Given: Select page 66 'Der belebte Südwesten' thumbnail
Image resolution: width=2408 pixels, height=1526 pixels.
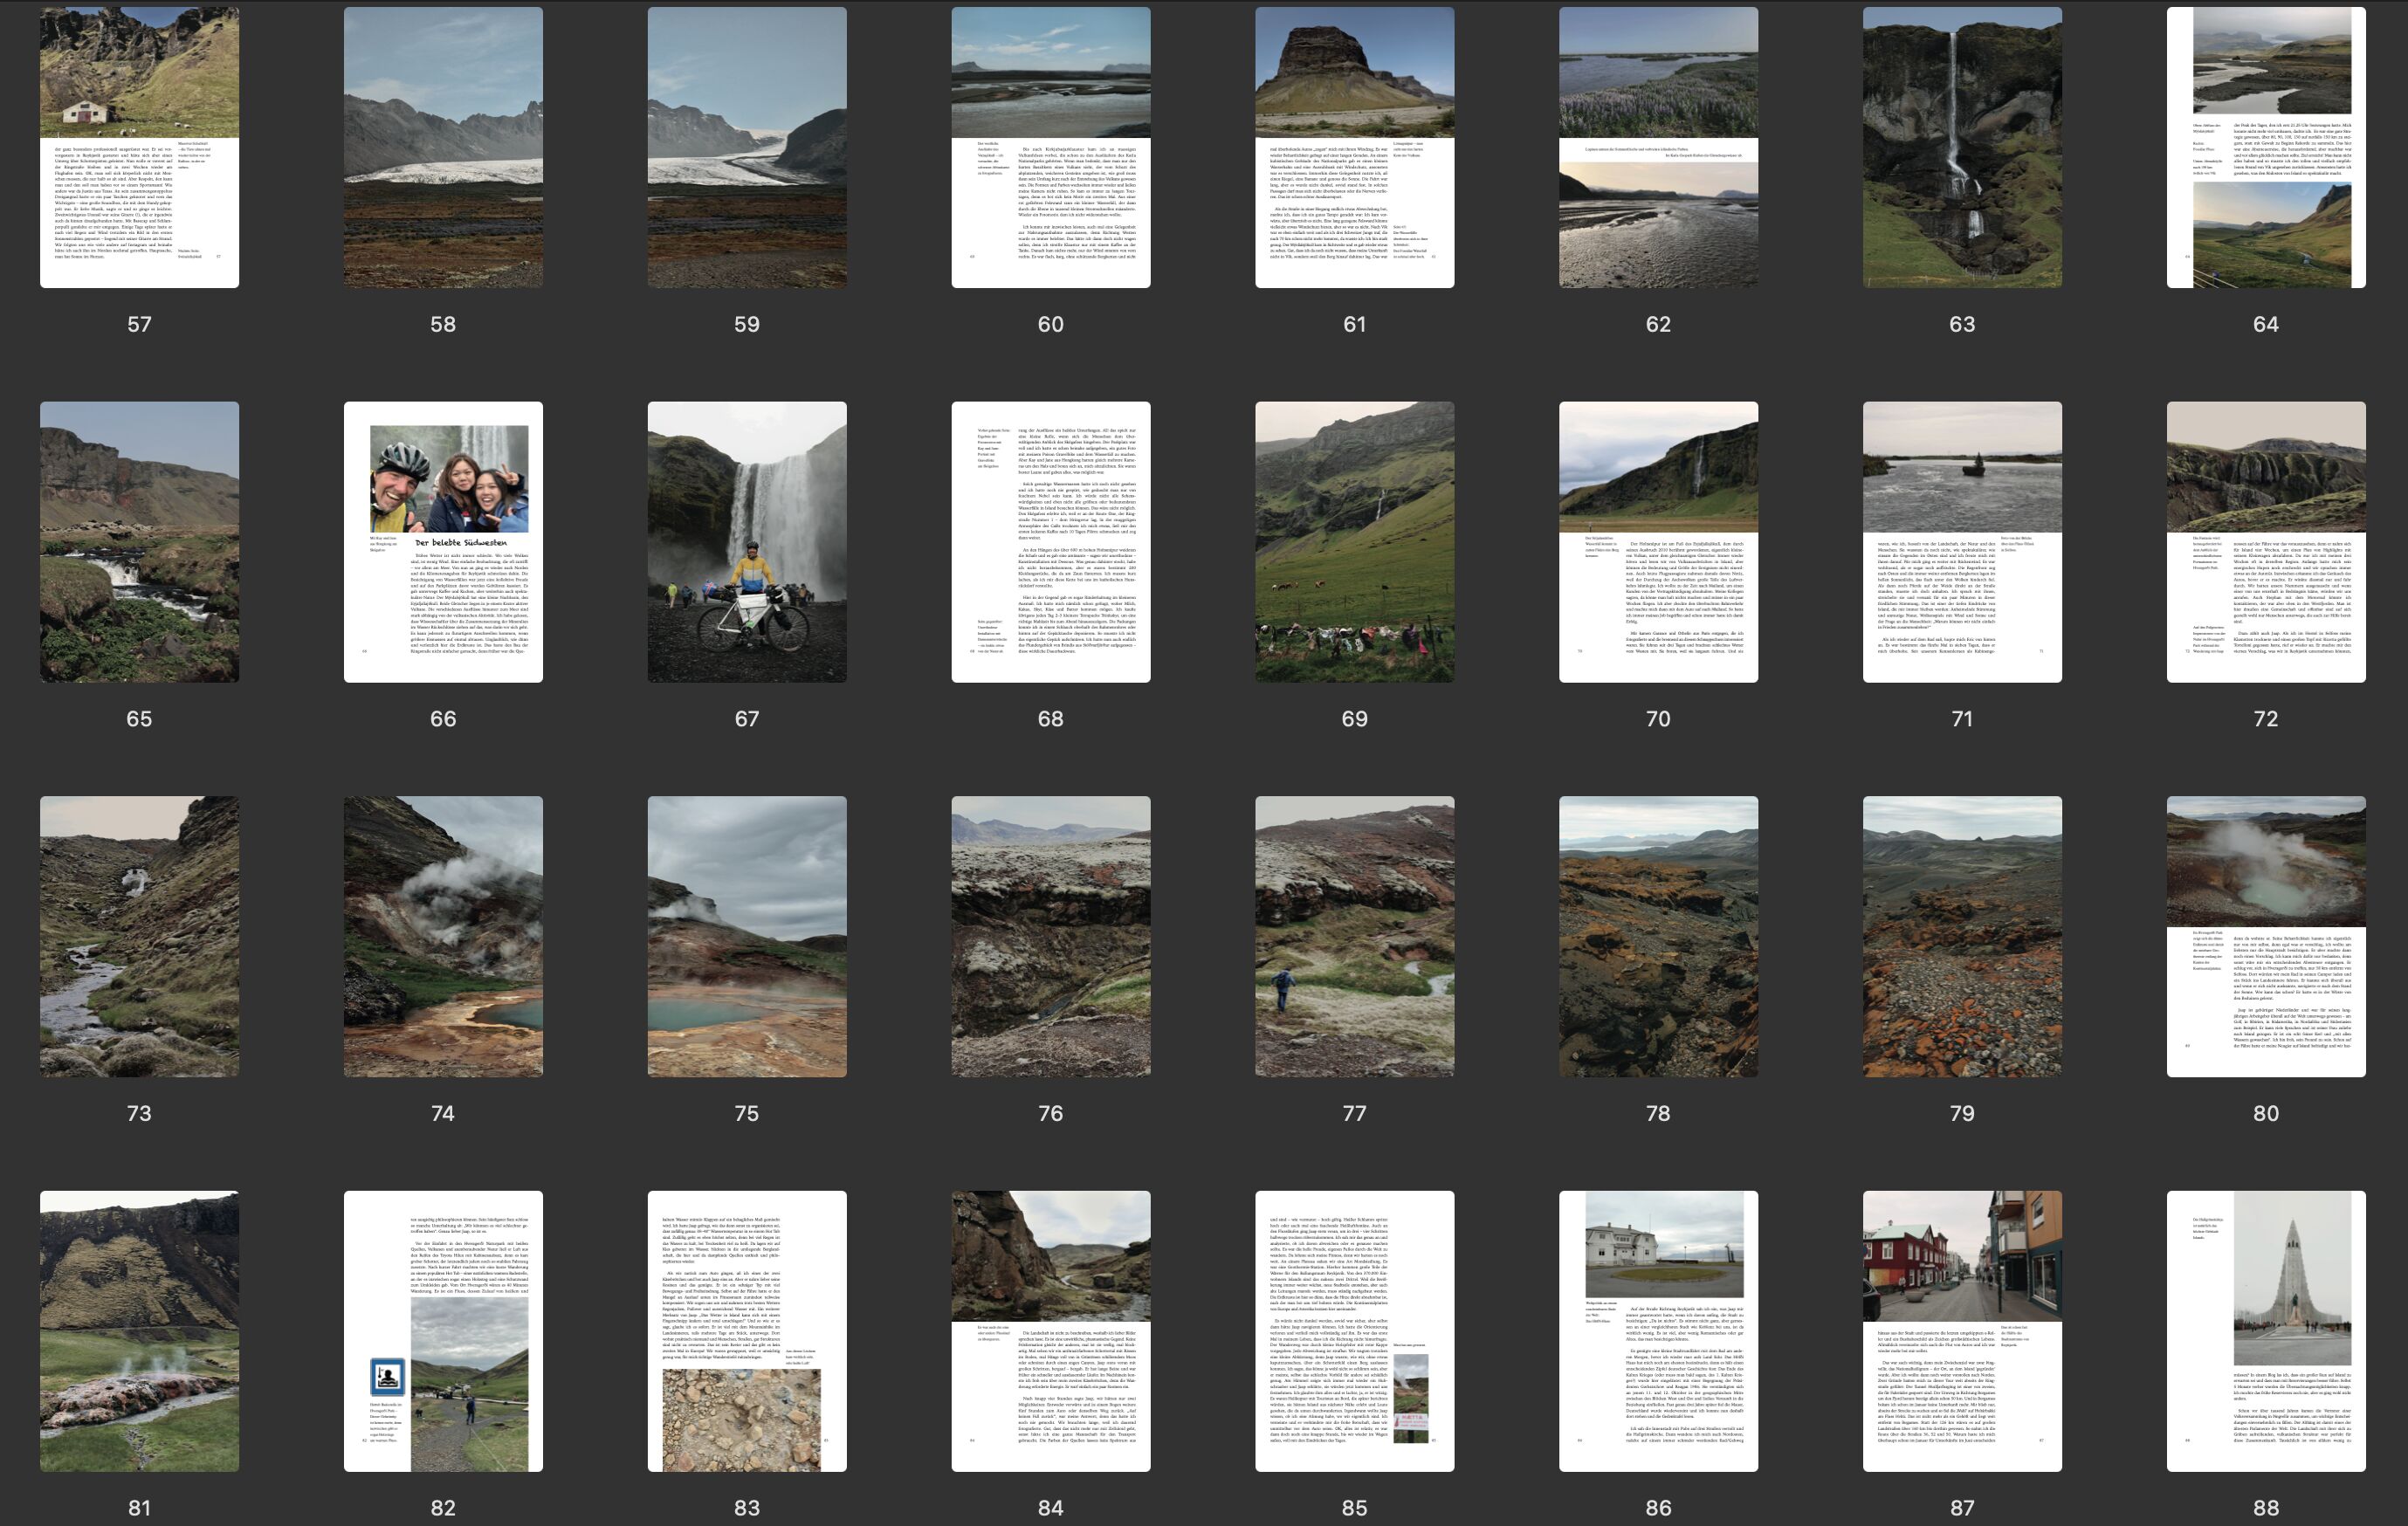Looking at the screenshot, I should 443,542.
